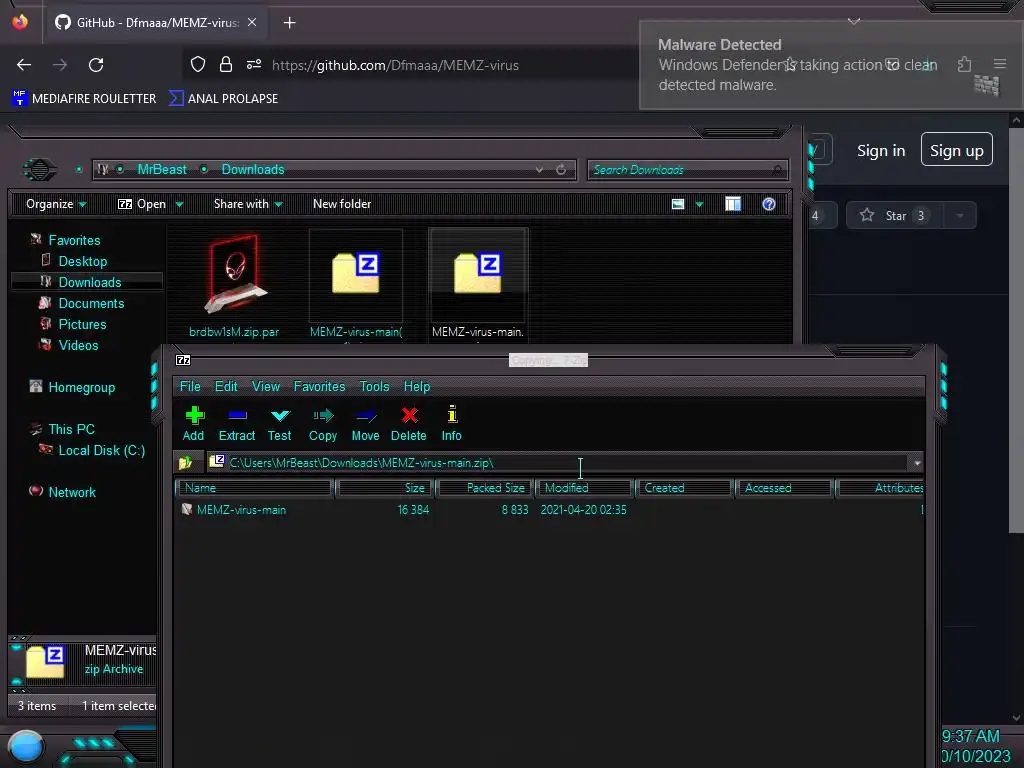Click the 7-Zip Delete toolbar icon

[x=409, y=416]
